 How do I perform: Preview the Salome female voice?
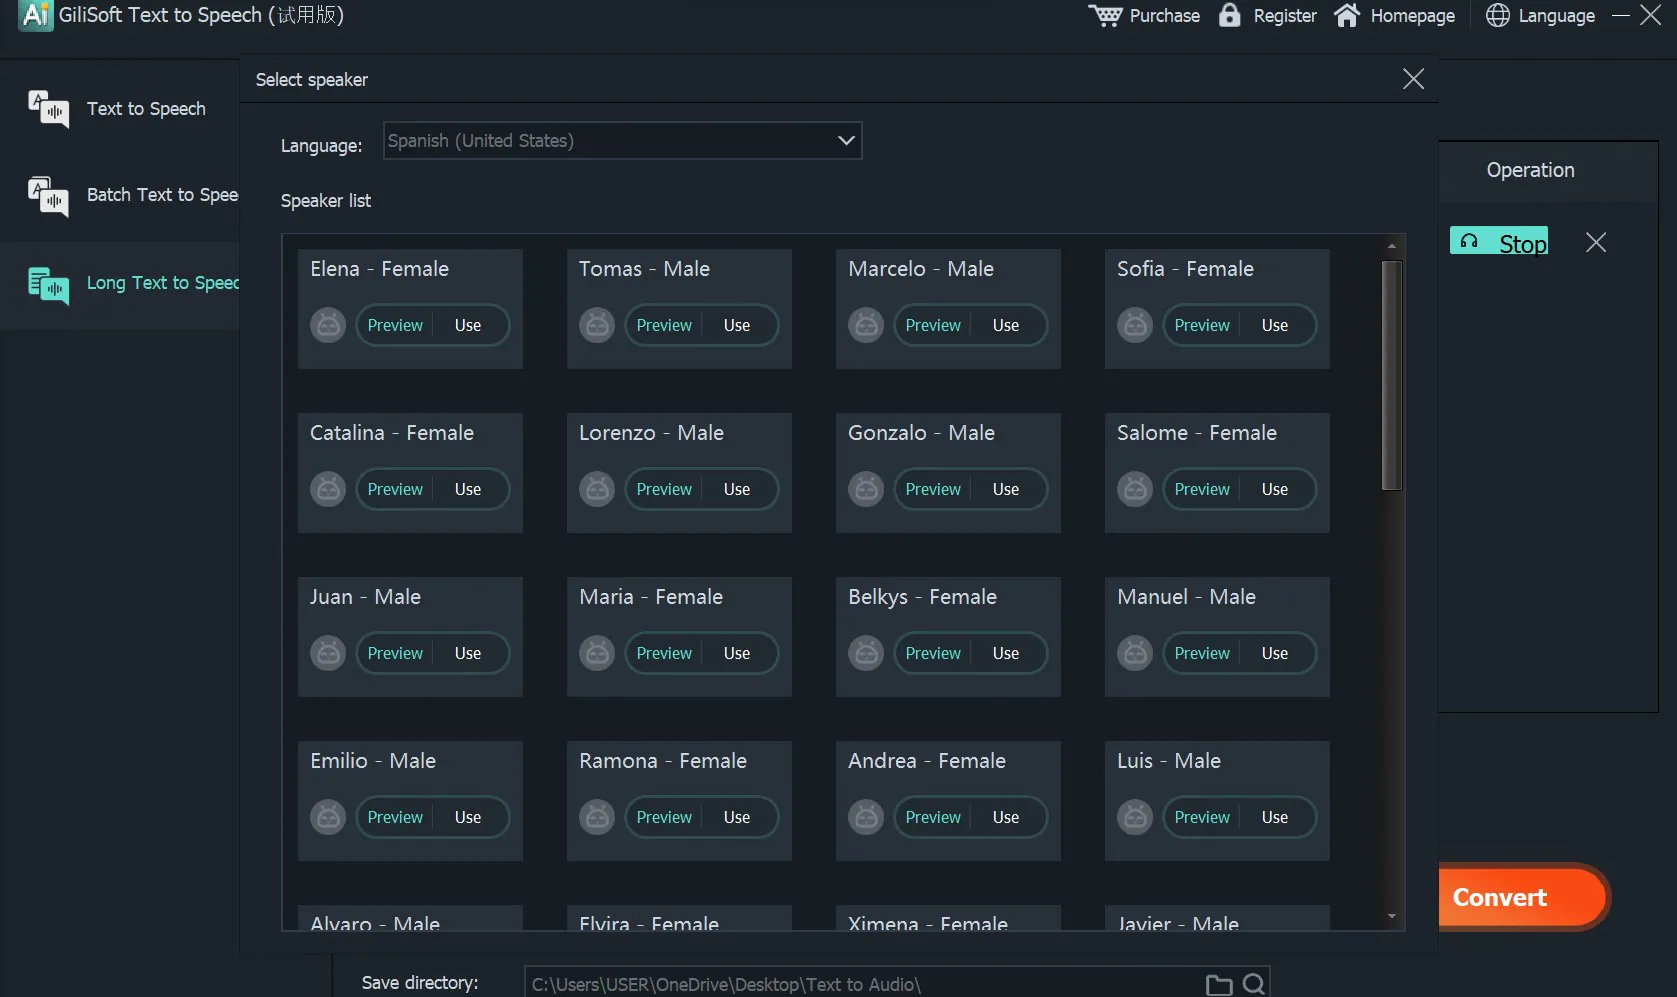(x=1202, y=489)
